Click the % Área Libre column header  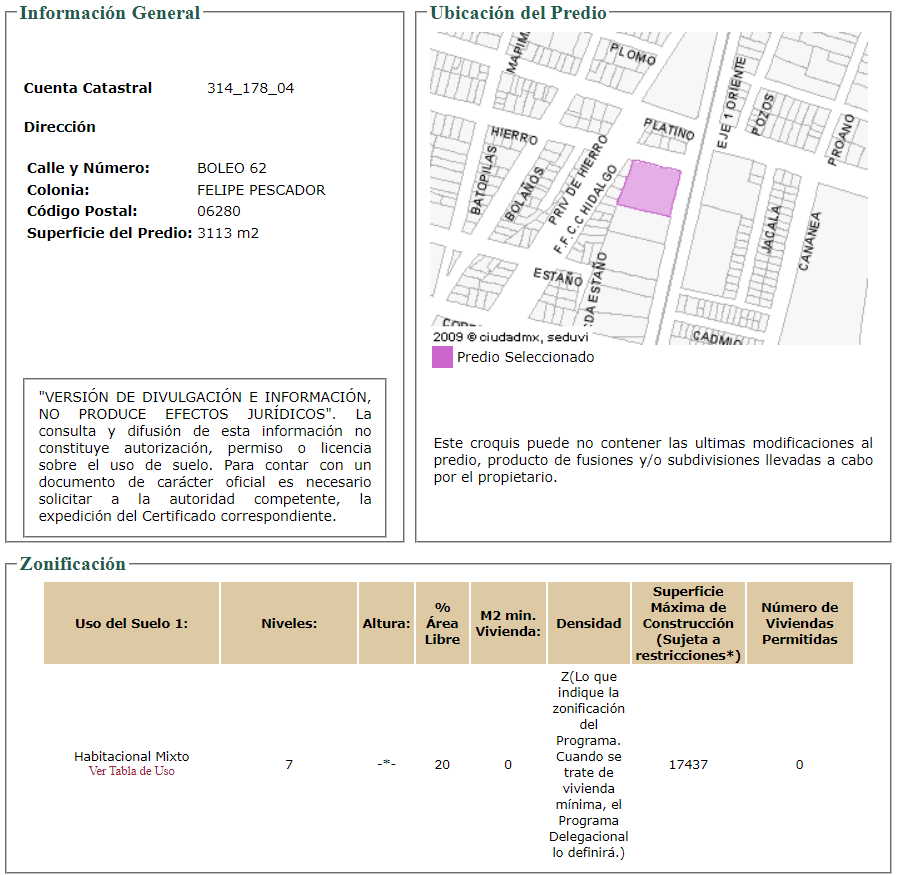[x=443, y=623]
